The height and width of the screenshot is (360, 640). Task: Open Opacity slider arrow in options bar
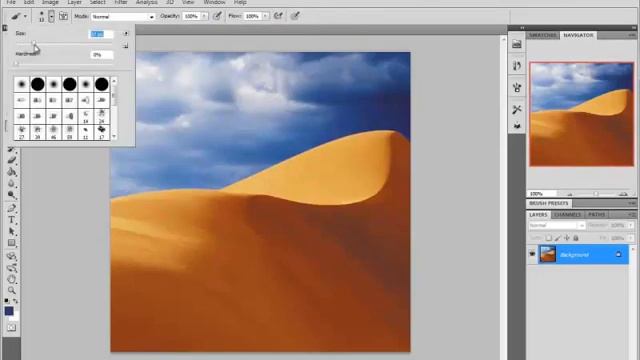click(x=204, y=16)
